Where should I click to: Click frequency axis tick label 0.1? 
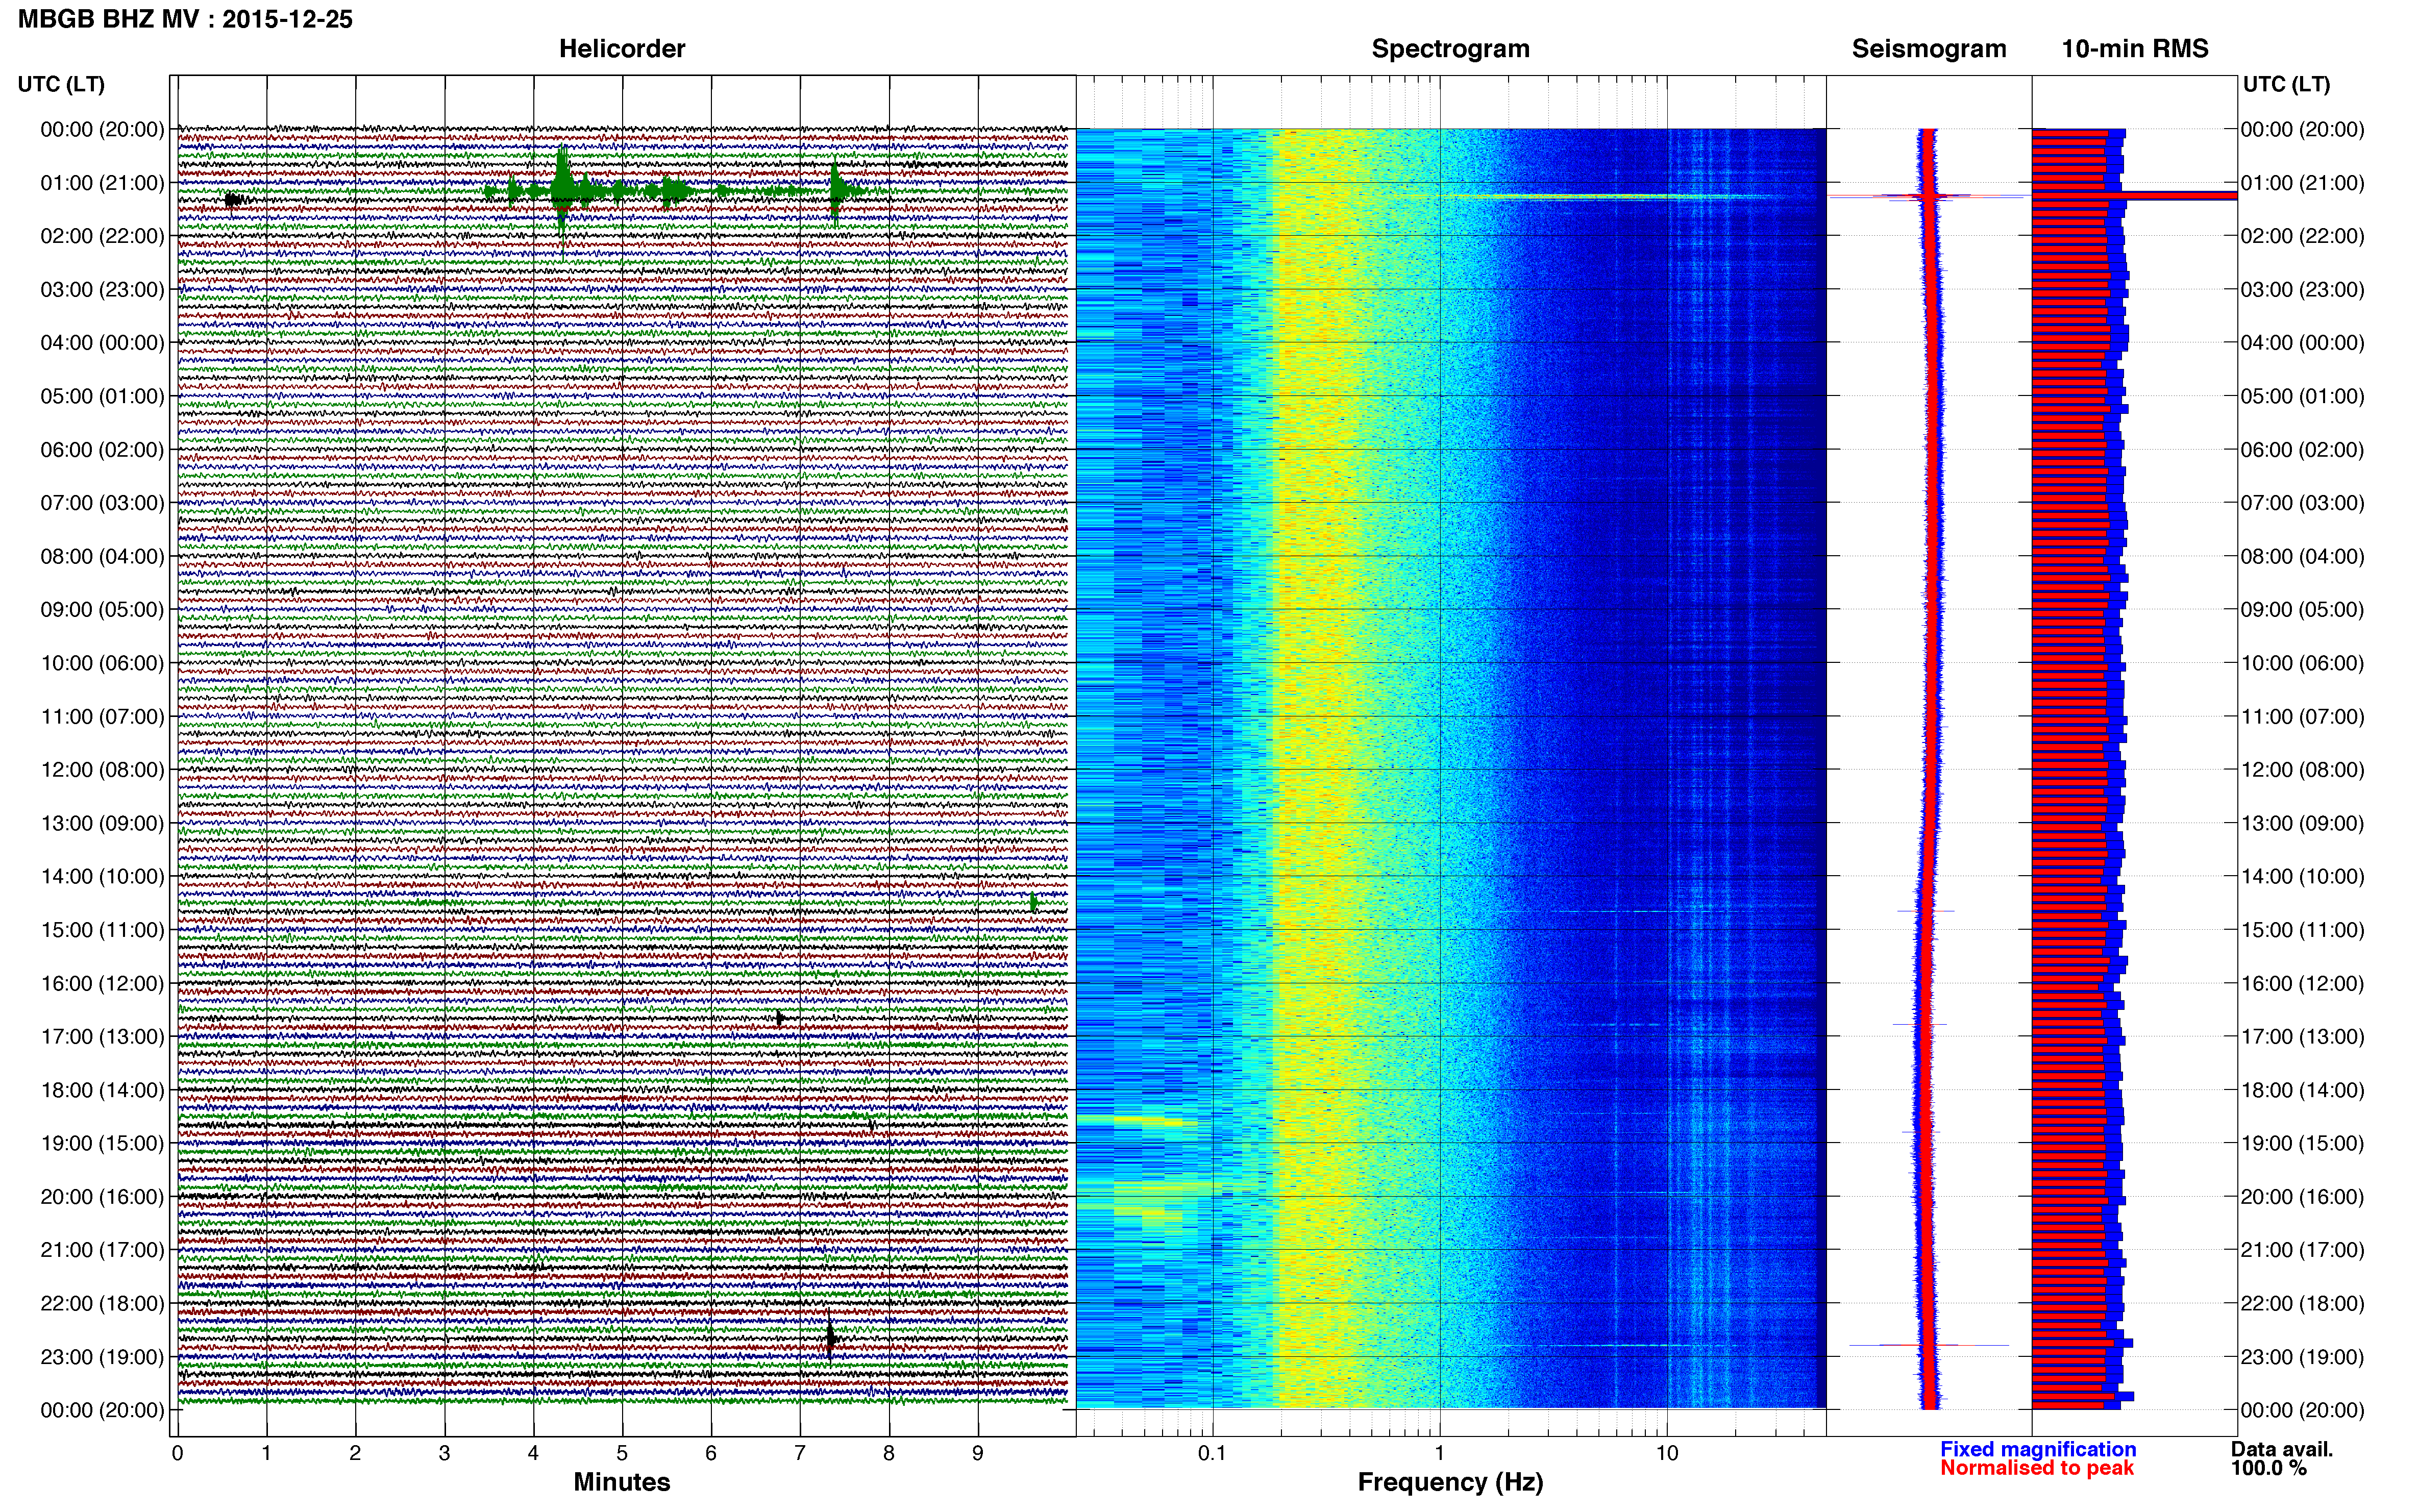[x=1212, y=1454]
